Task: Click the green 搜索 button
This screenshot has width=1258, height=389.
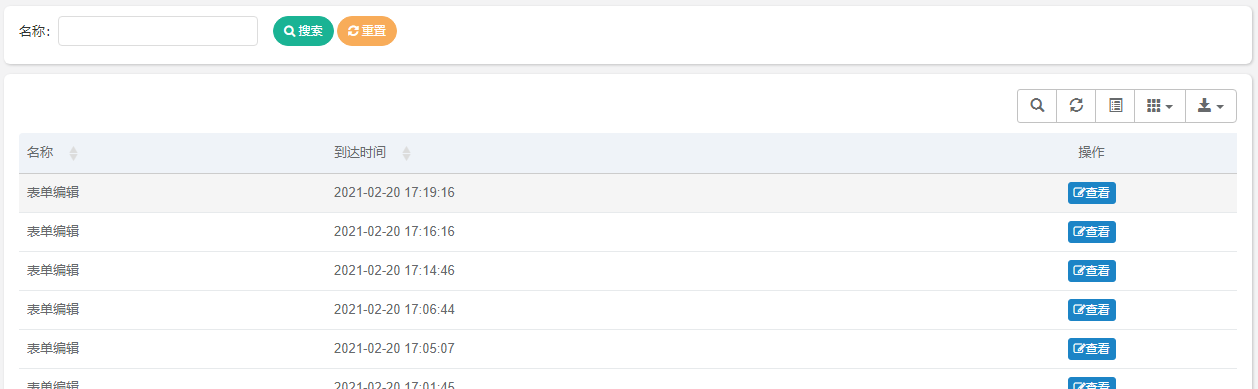Action: click(303, 31)
